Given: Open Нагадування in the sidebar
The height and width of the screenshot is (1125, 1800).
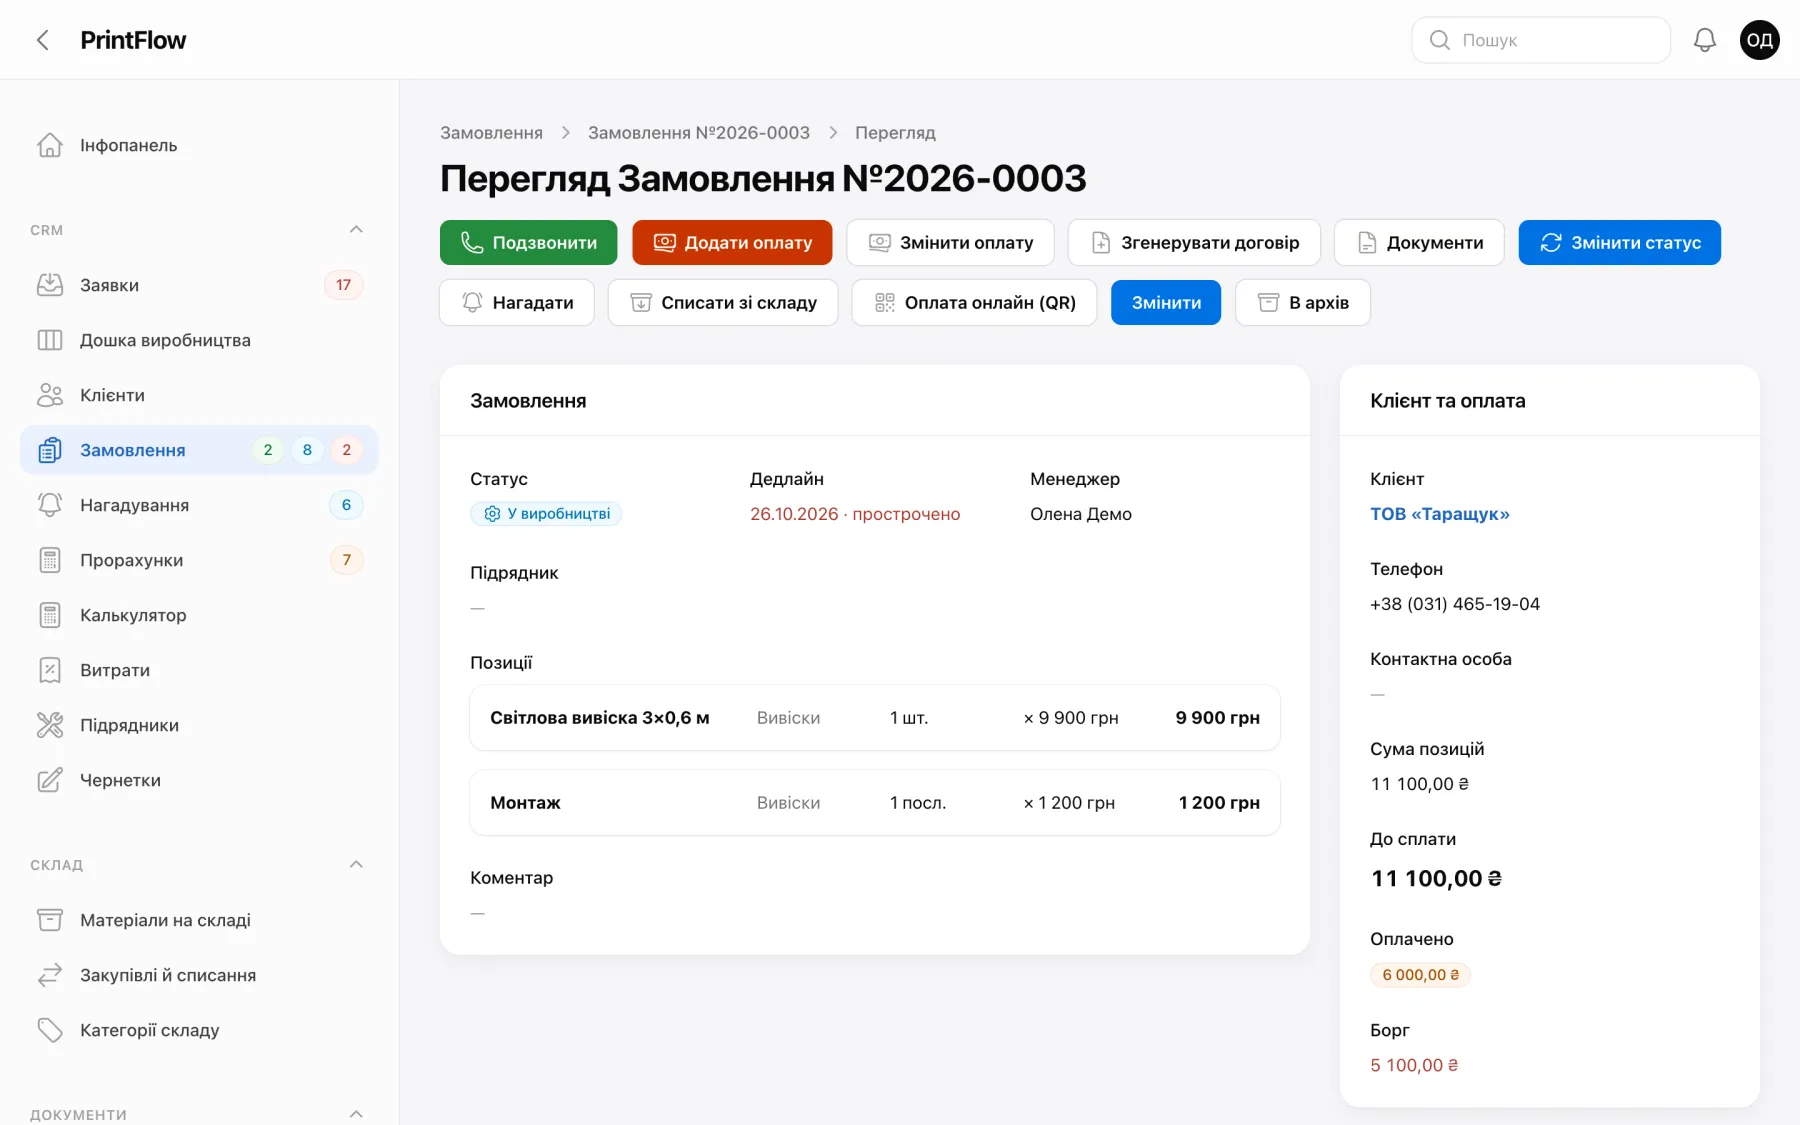Looking at the screenshot, I should pos(199,505).
